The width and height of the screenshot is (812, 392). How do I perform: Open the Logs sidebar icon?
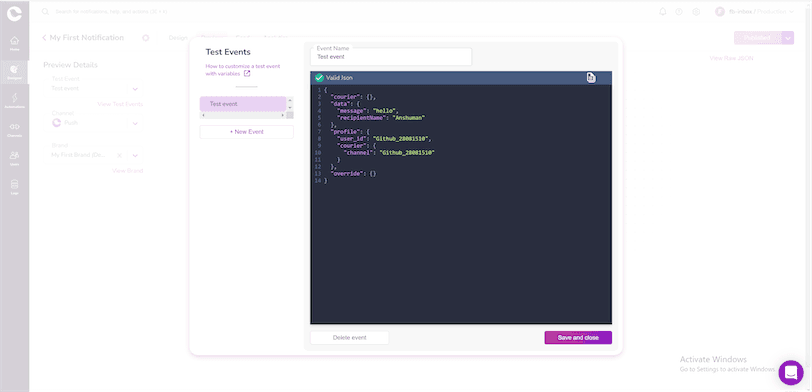coord(14,187)
